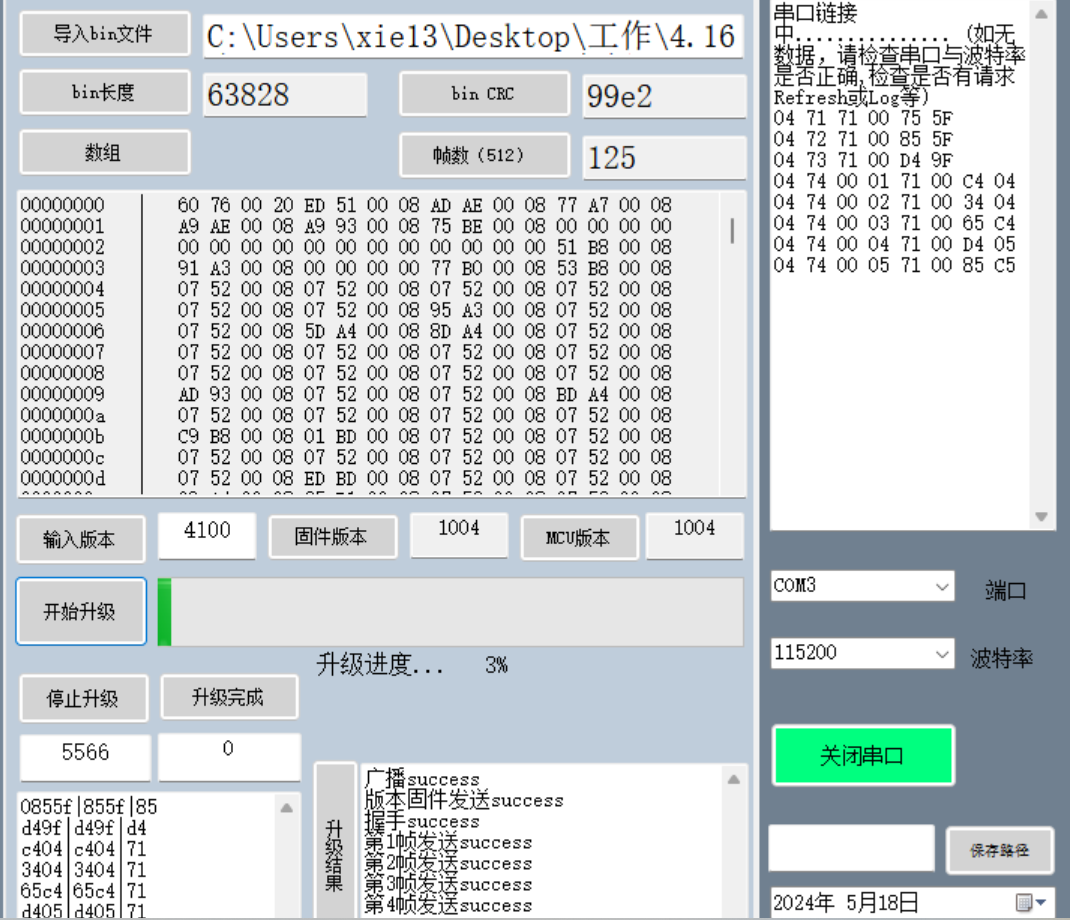
Task: Click the 数组 button
Action: click(x=104, y=153)
